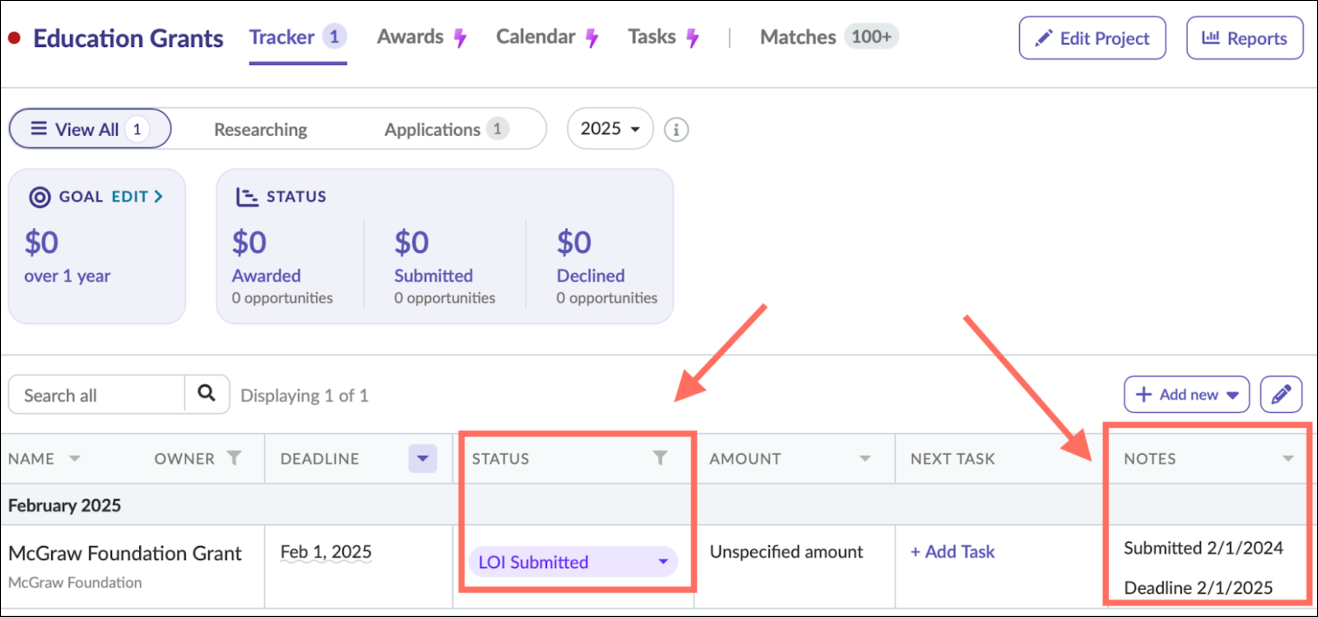Select the search magnifying glass icon

(206, 394)
